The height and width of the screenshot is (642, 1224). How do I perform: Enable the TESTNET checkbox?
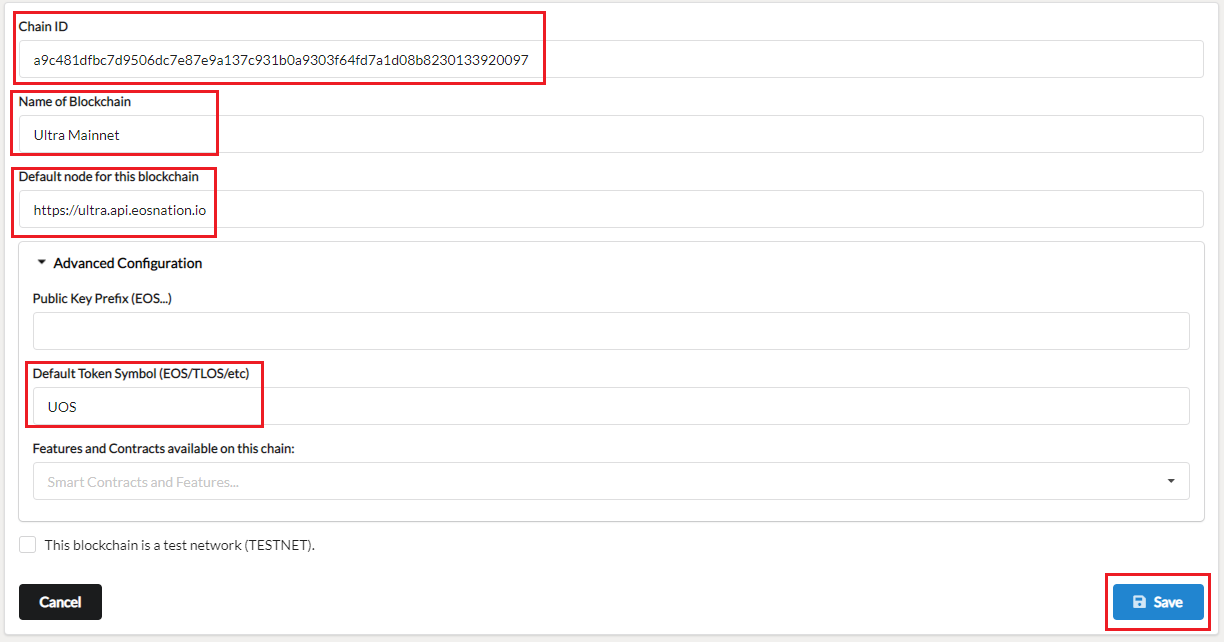tap(28, 545)
